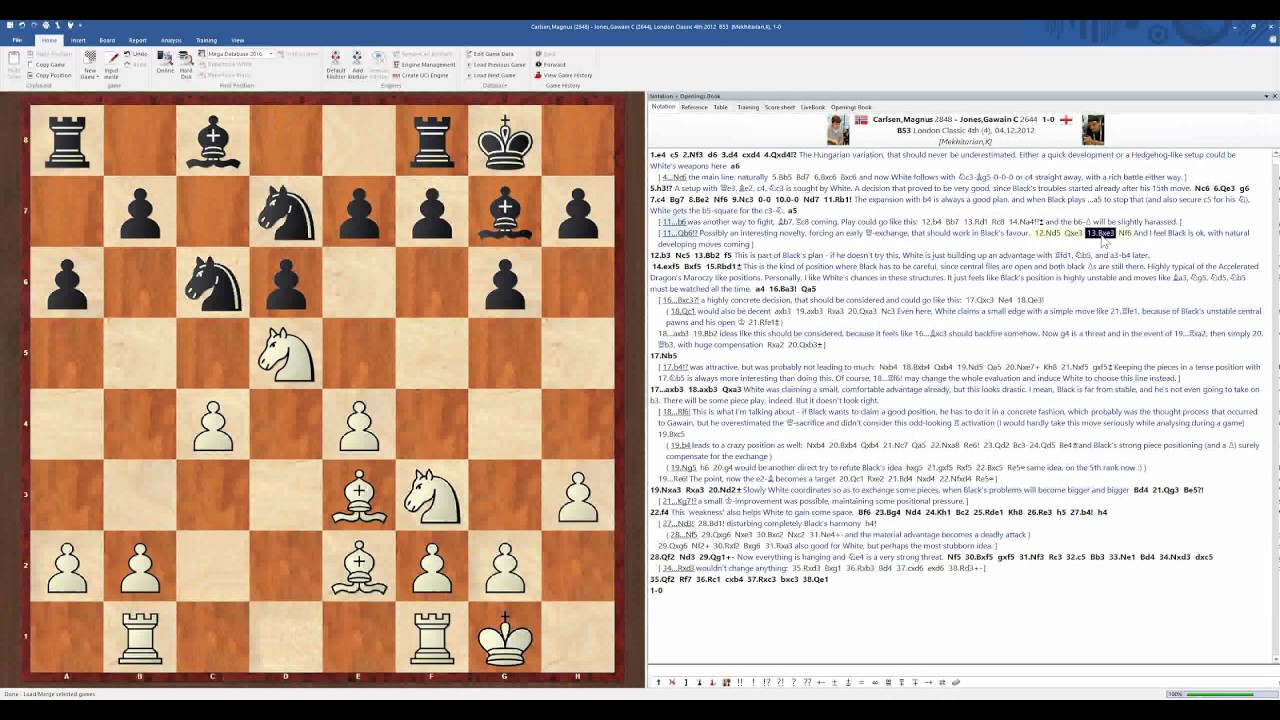Expand the New Game dropdown arrow
This screenshot has width=1280, height=720.
coord(97,77)
